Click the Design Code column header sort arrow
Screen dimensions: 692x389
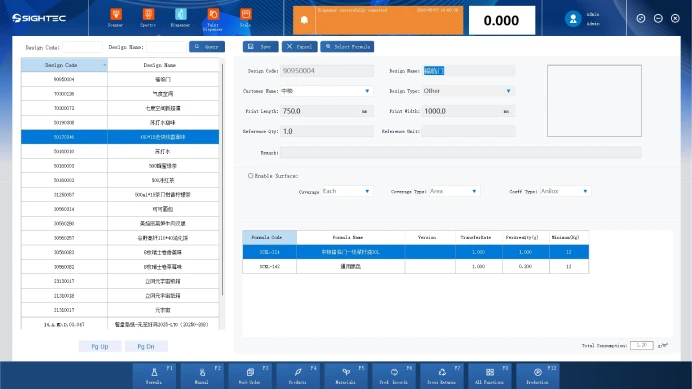click(104, 65)
